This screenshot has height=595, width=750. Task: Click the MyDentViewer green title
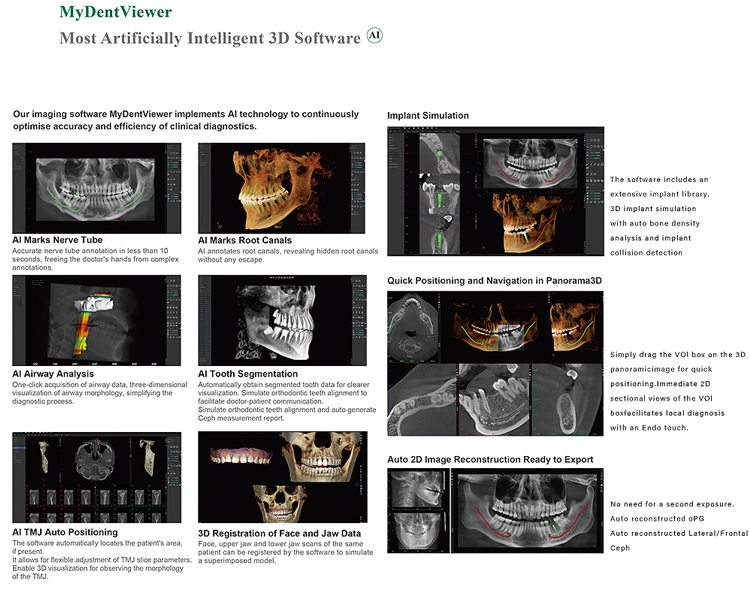click(x=115, y=12)
